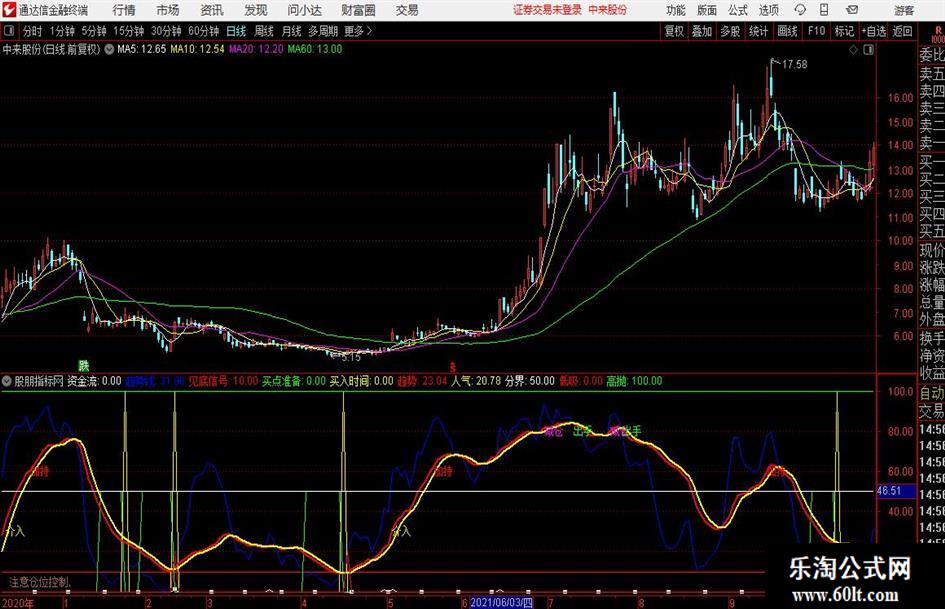Open the 资讯 menu
This screenshot has height=609, width=945.
point(212,10)
